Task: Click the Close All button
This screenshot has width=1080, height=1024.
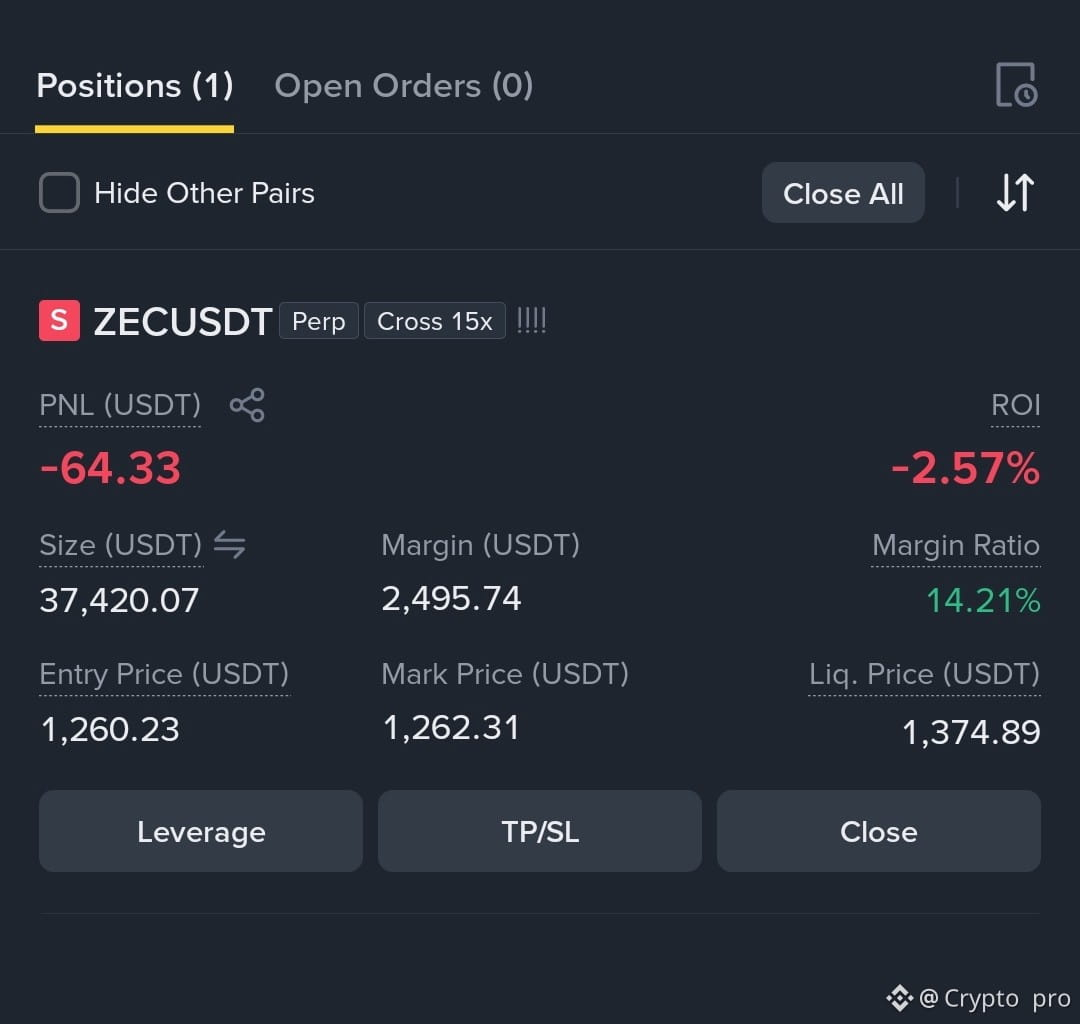Action: click(843, 193)
